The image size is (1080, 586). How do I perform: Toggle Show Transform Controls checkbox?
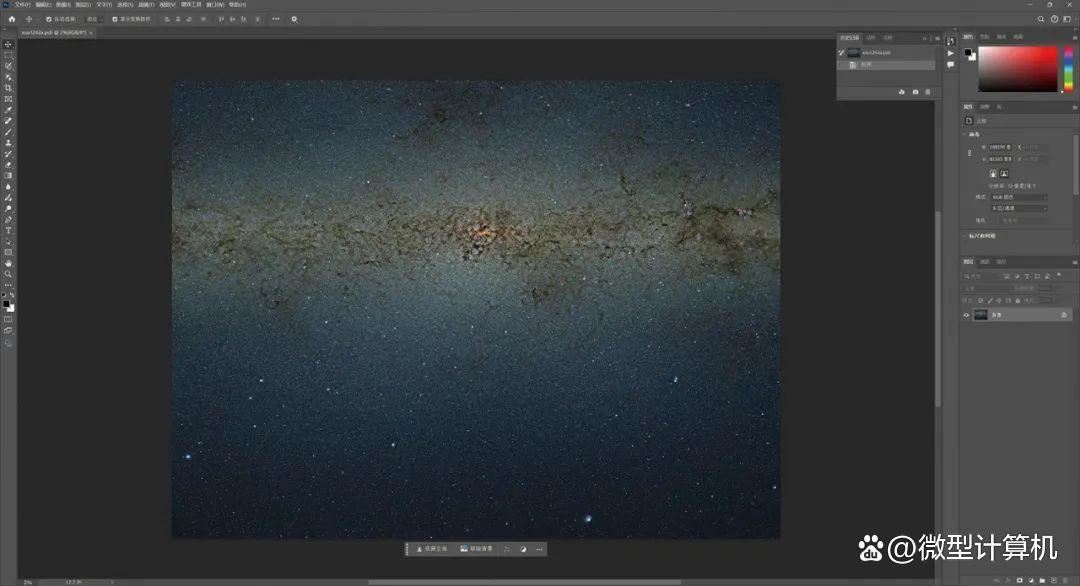(115, 19)
